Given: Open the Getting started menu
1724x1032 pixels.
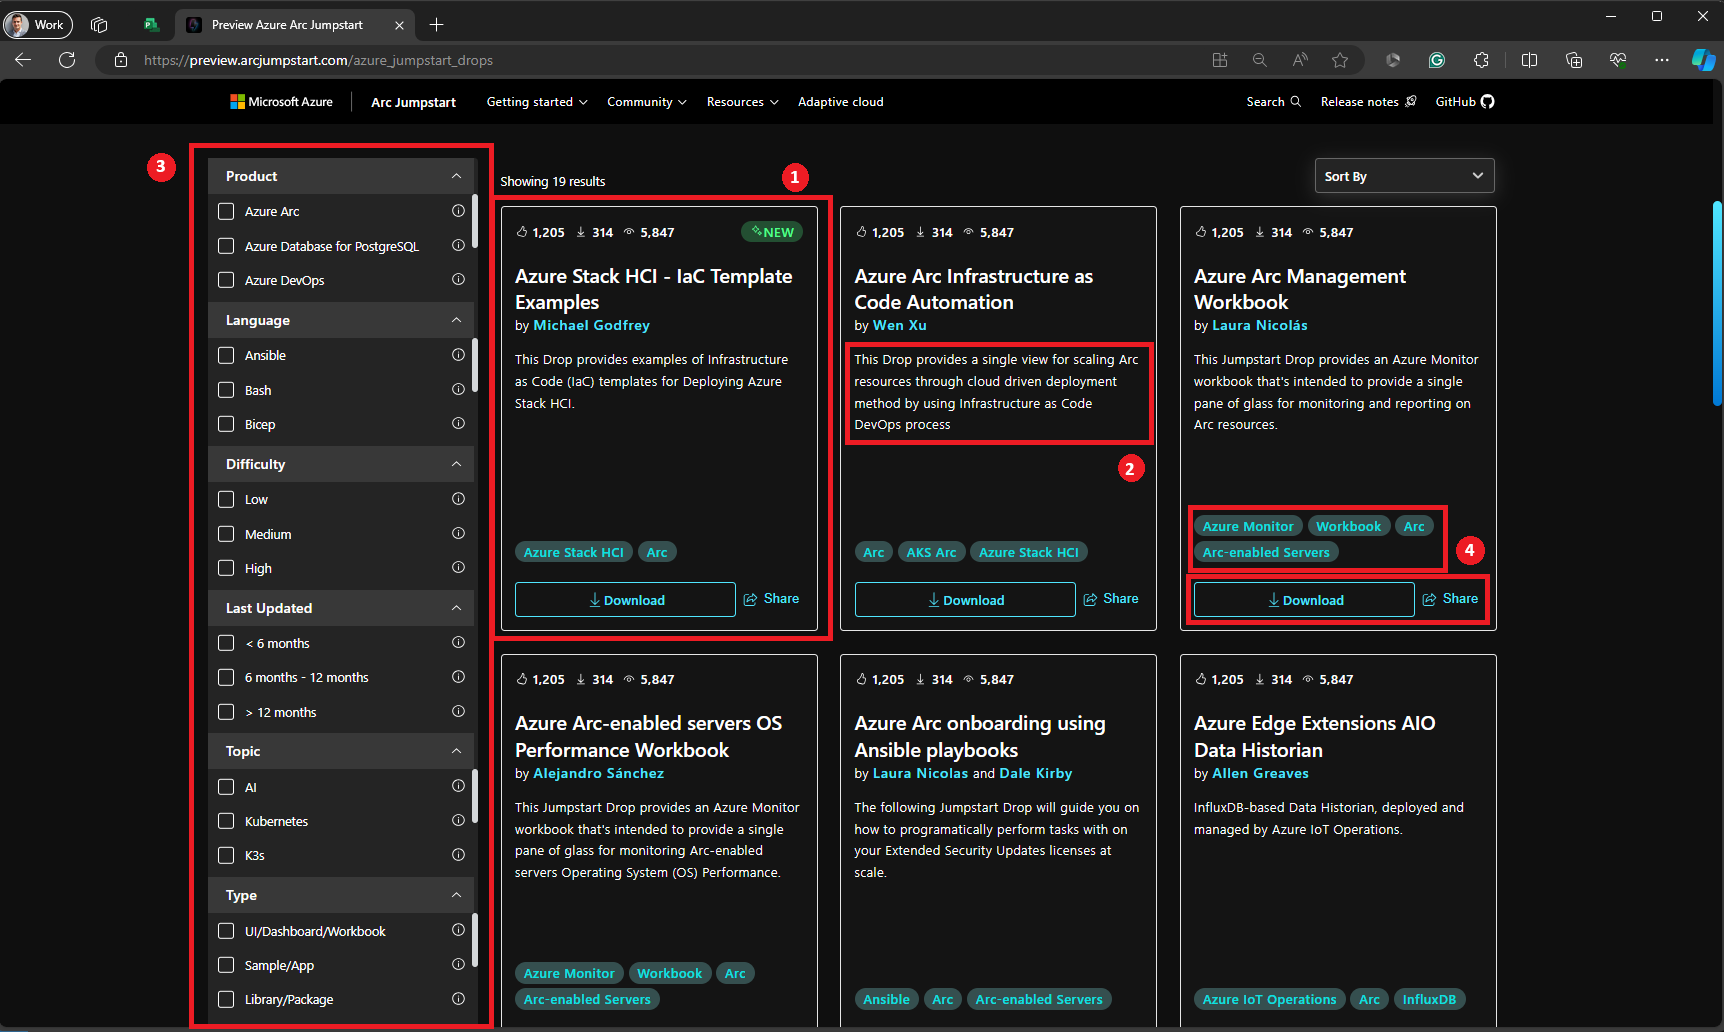Looking at the screenshot, I should pyautogui.click(x=537, y=102).
